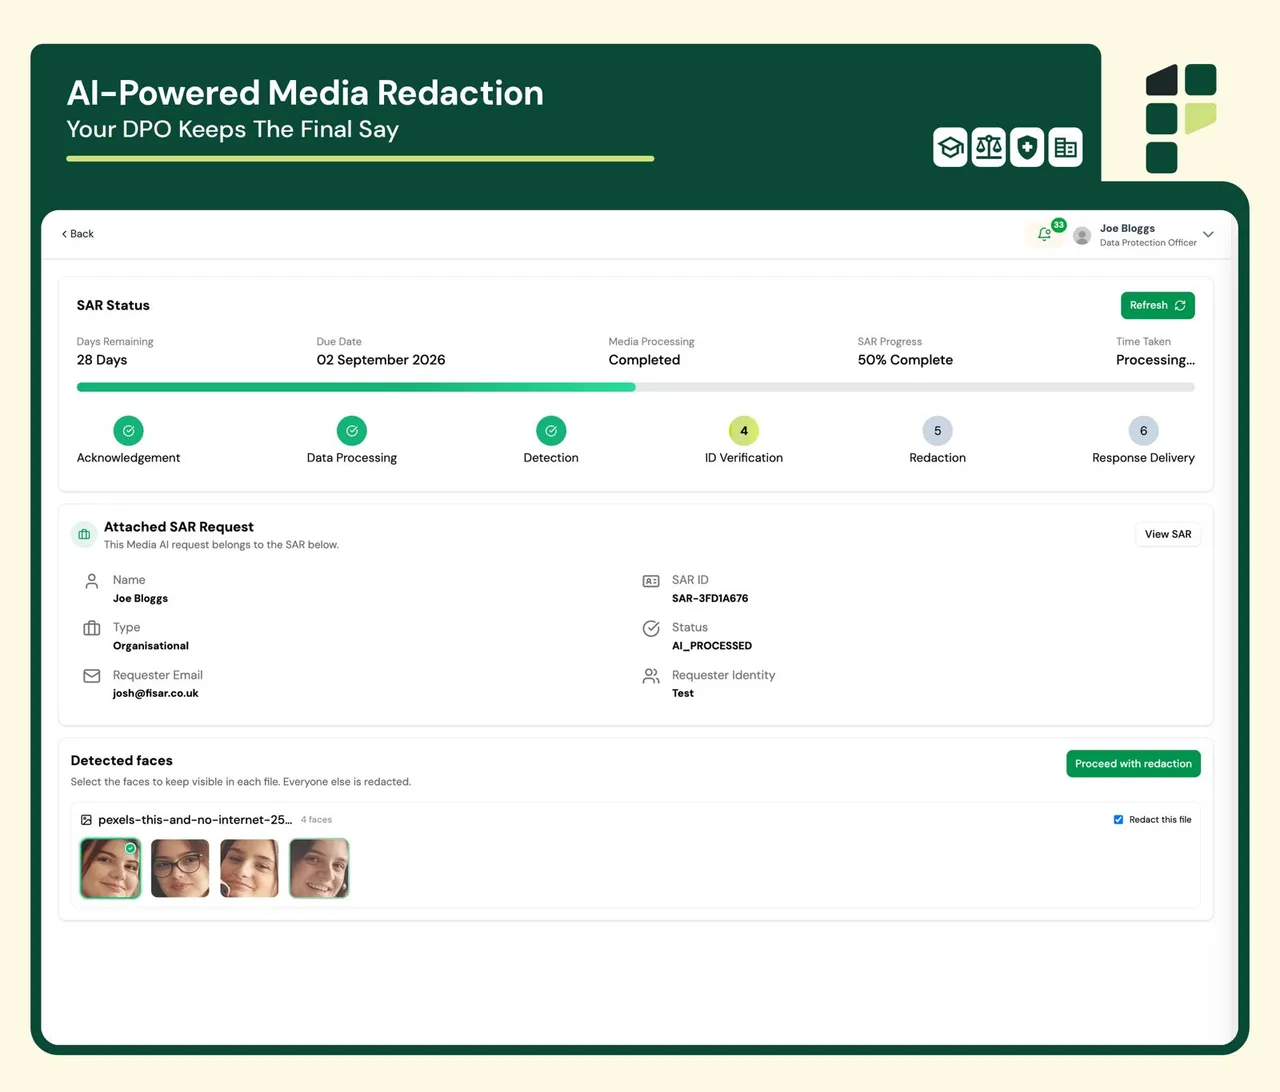Click the person icon beside Name
This screenshot has width=1280, height=1092.
[x=92, y=581]
